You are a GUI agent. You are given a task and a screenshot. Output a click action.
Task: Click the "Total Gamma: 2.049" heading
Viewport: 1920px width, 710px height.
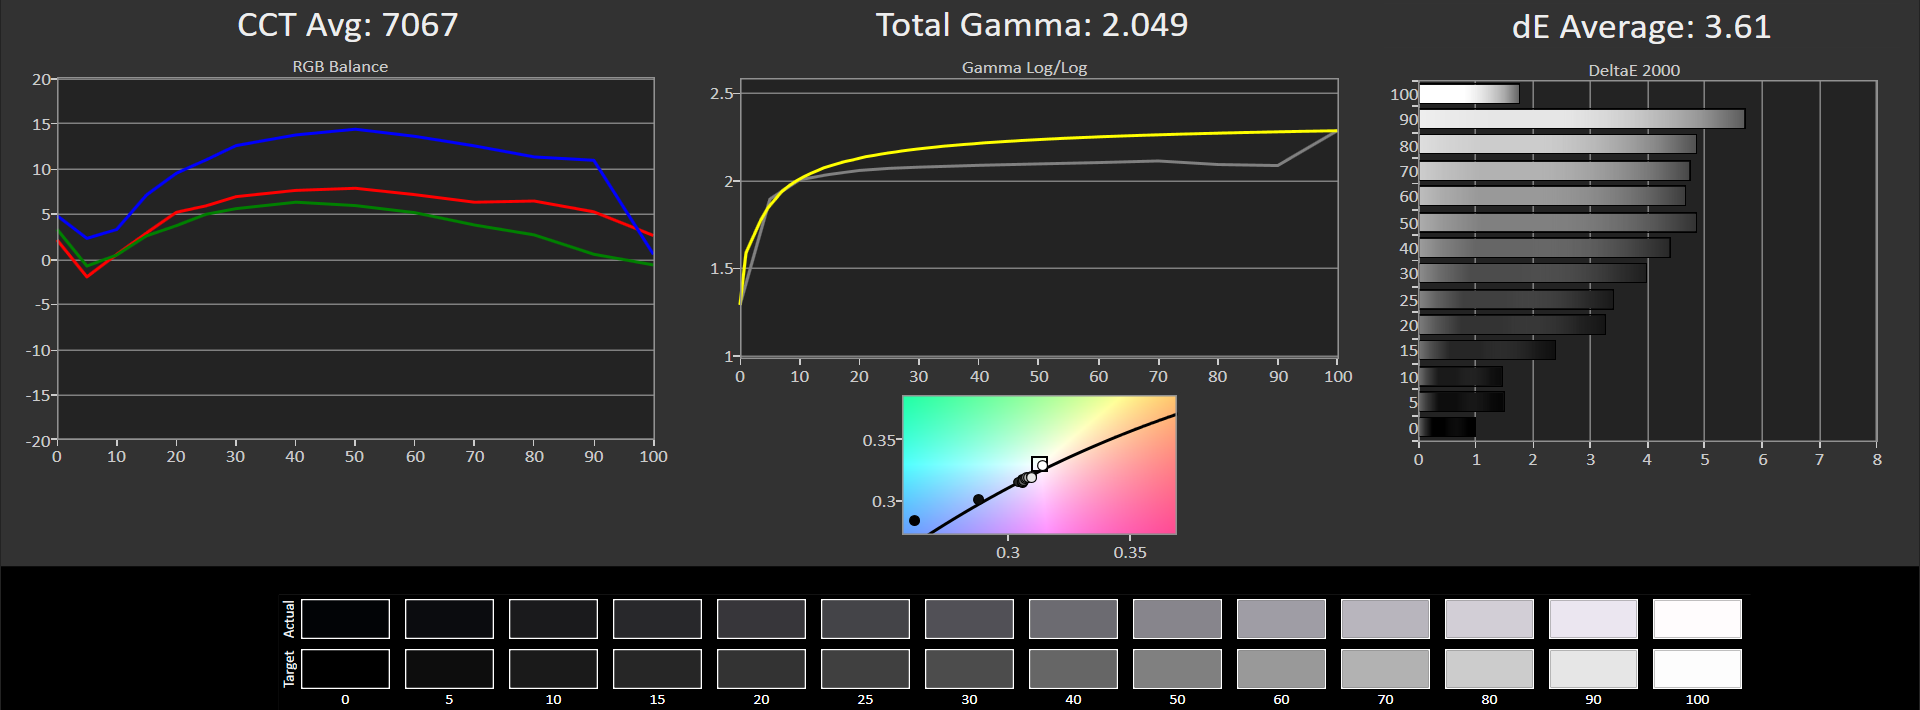tap(1032, 25)
